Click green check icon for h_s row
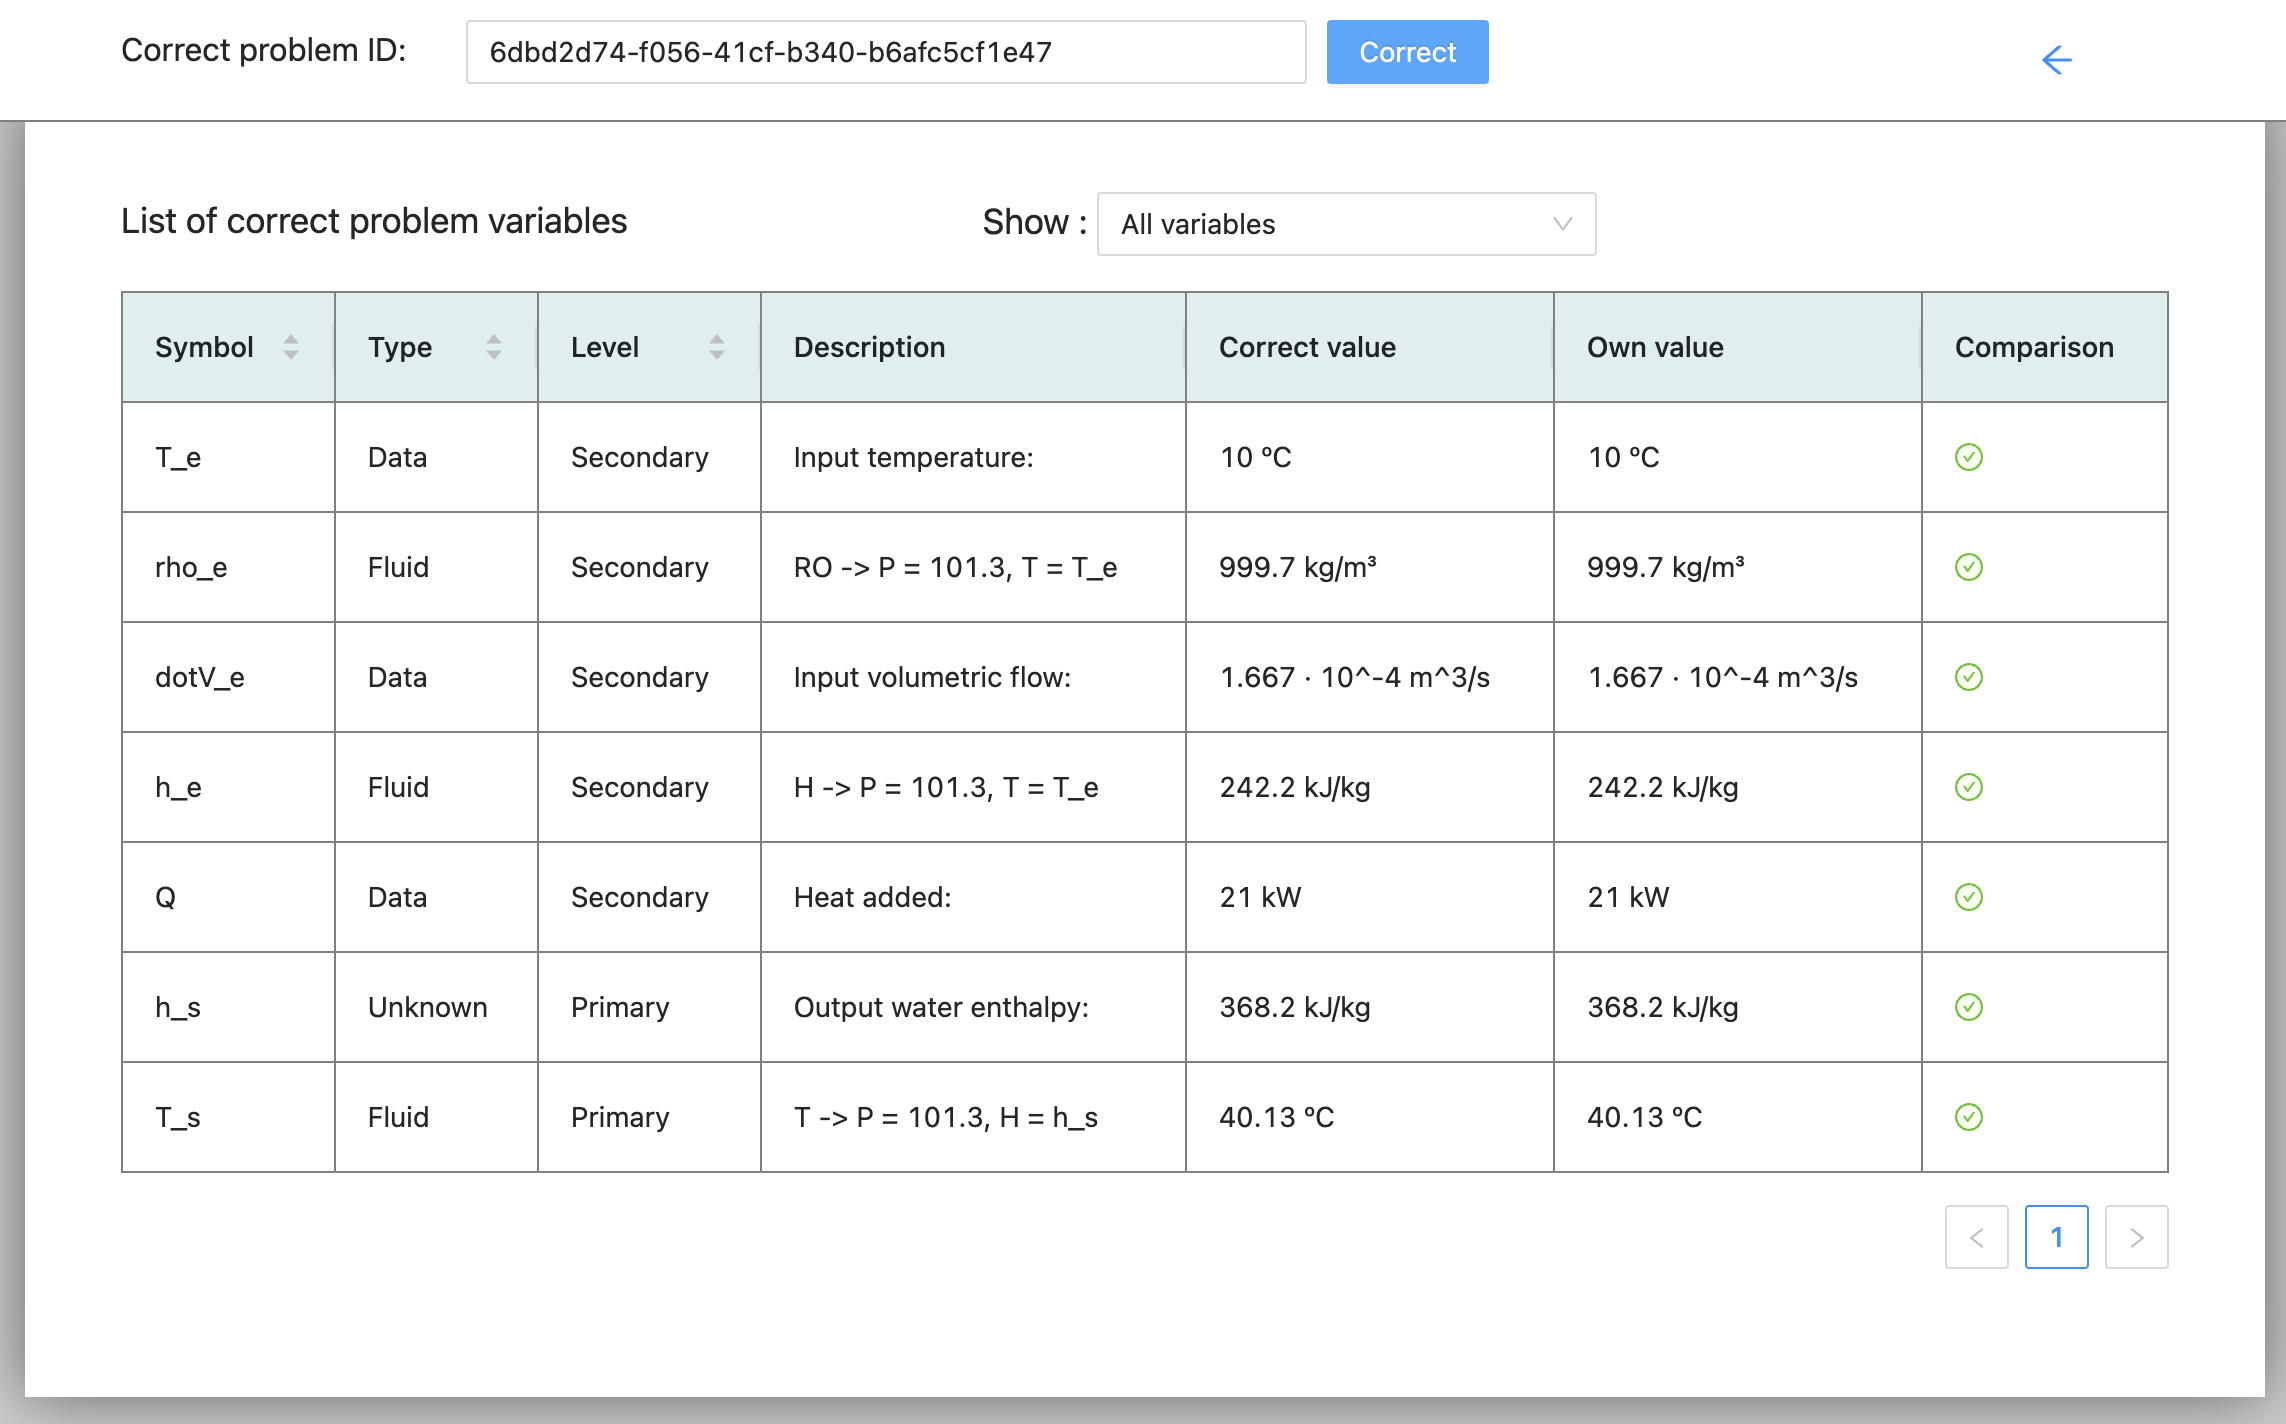The width and height of the screenshot is (2286, 1424). 1969,1007
